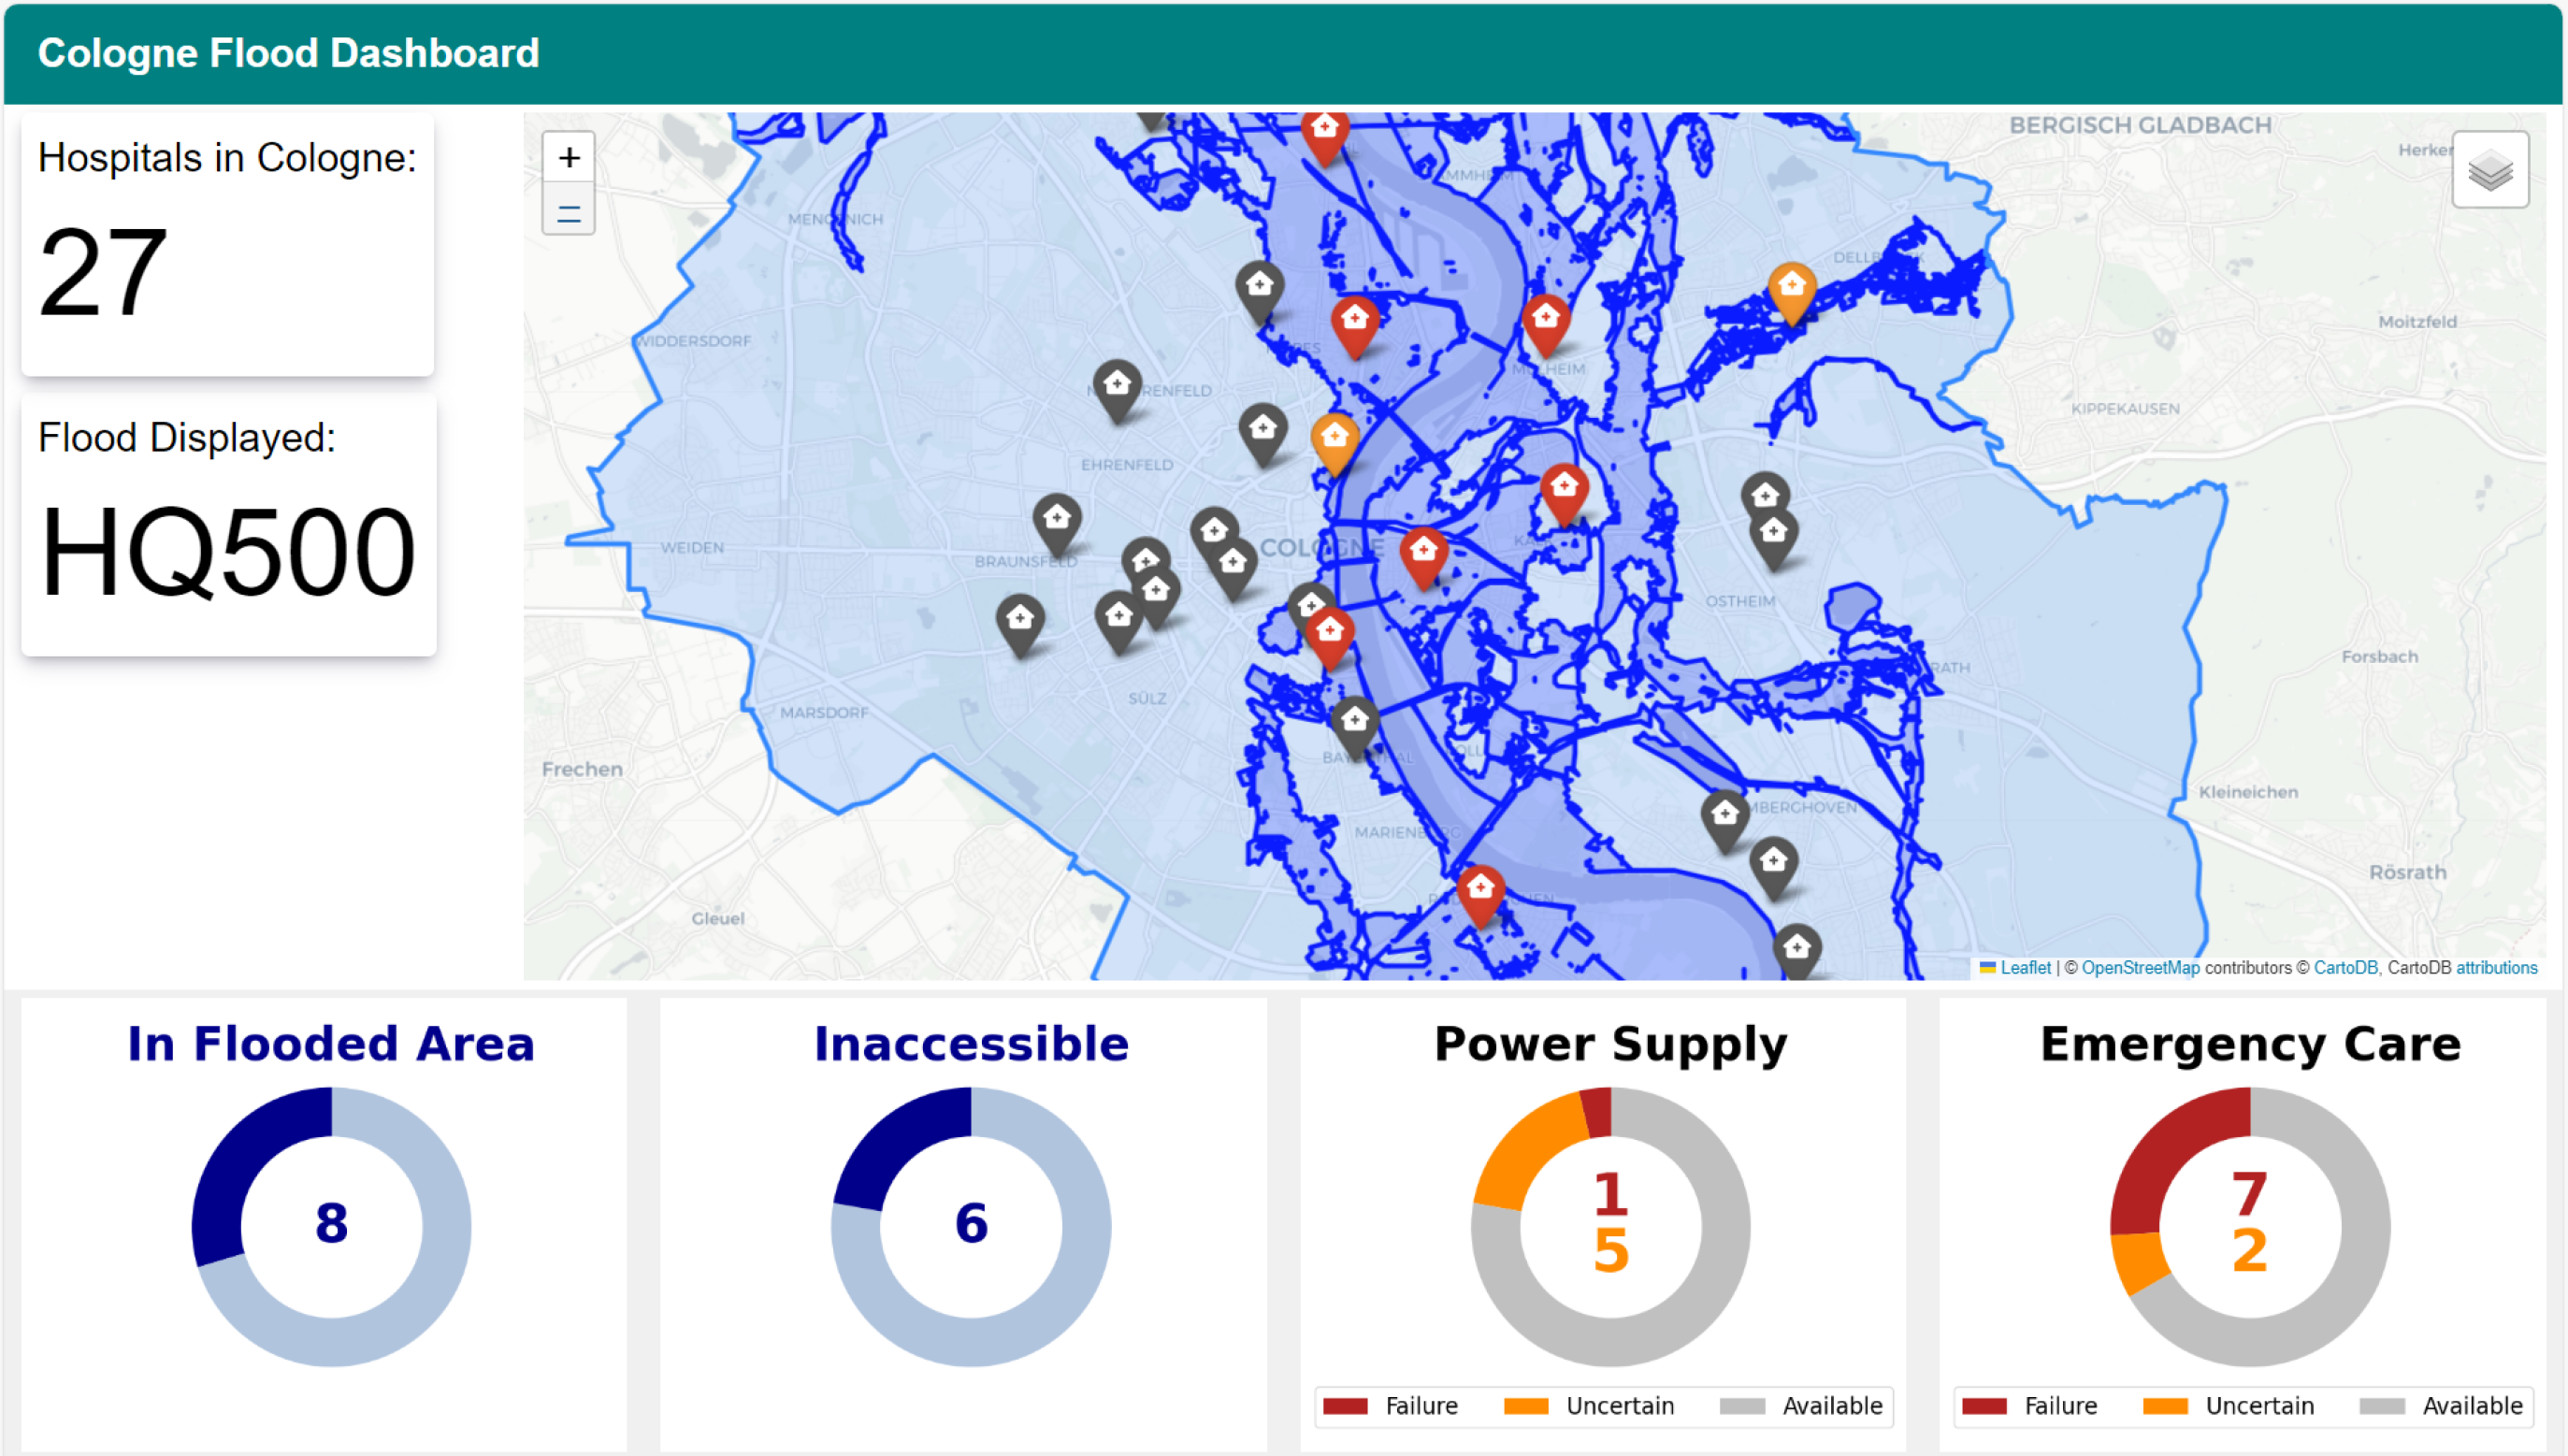Click the map zoom out button
The width and height of the screenshot is (2568, 1456).
pyautogui.click(x=568, y=211)
